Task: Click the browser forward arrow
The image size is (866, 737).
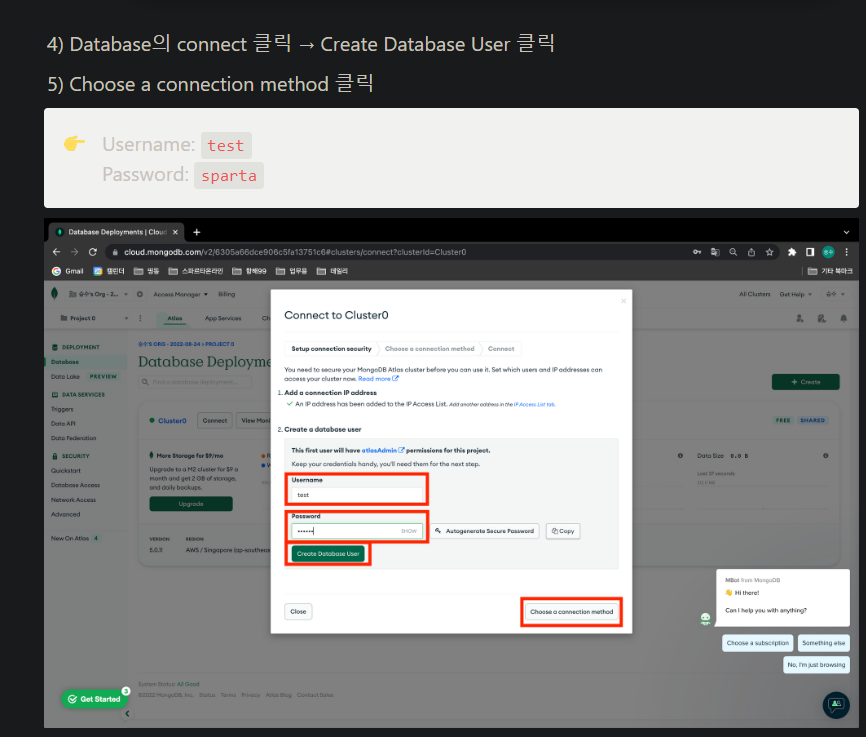Action: tap(75, 252)
